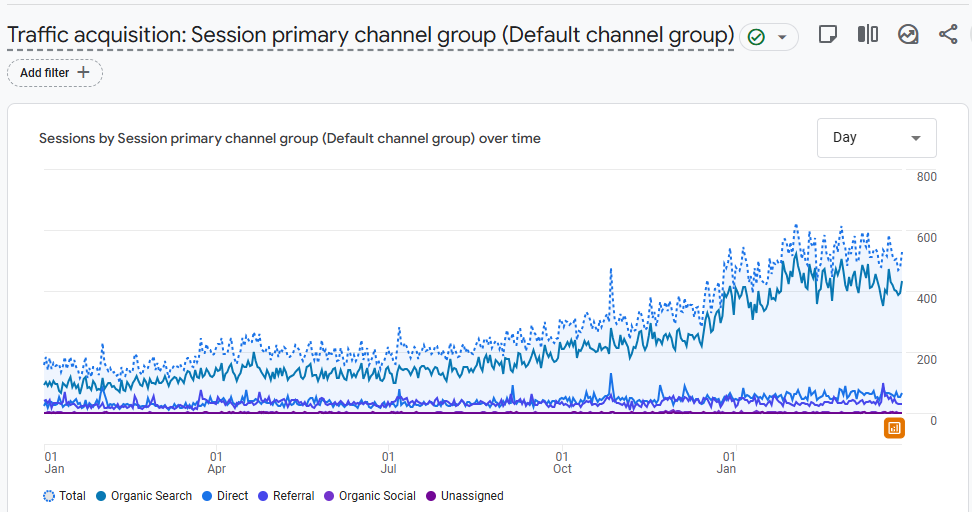
Task: Click the chart title 'Sessions by Session primary channel group'
Action: (x=289, y=139)
